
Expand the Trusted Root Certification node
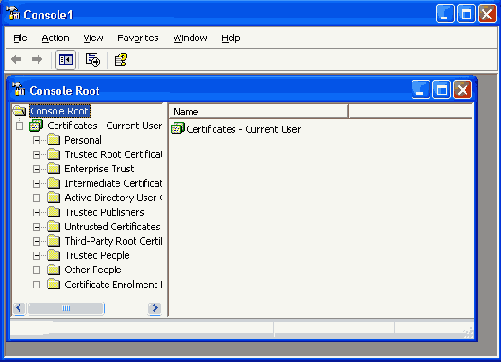tap(36, 155)
